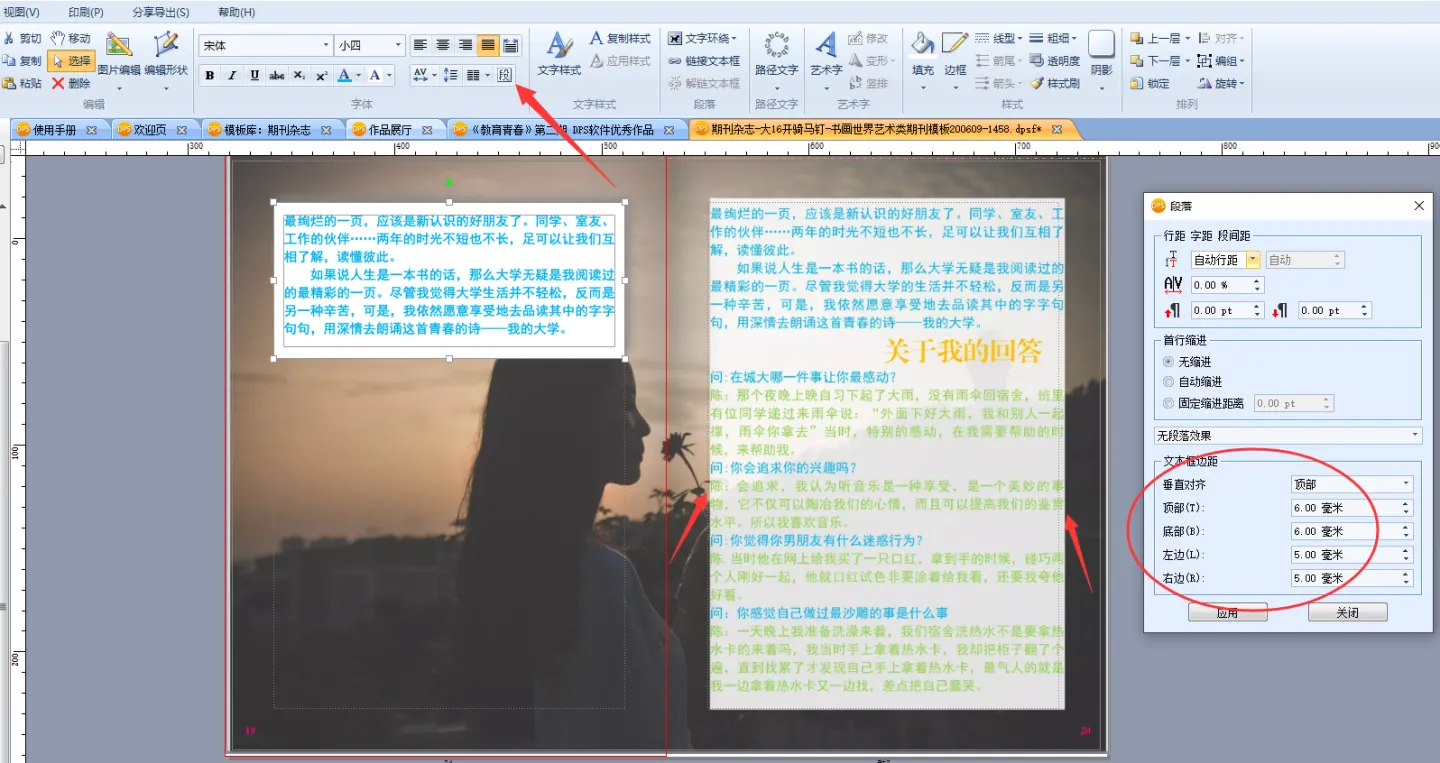The image size is (1440, 763).
Task: Click the Cut (剪切) scissors tool
Action: tap(23, 38)
